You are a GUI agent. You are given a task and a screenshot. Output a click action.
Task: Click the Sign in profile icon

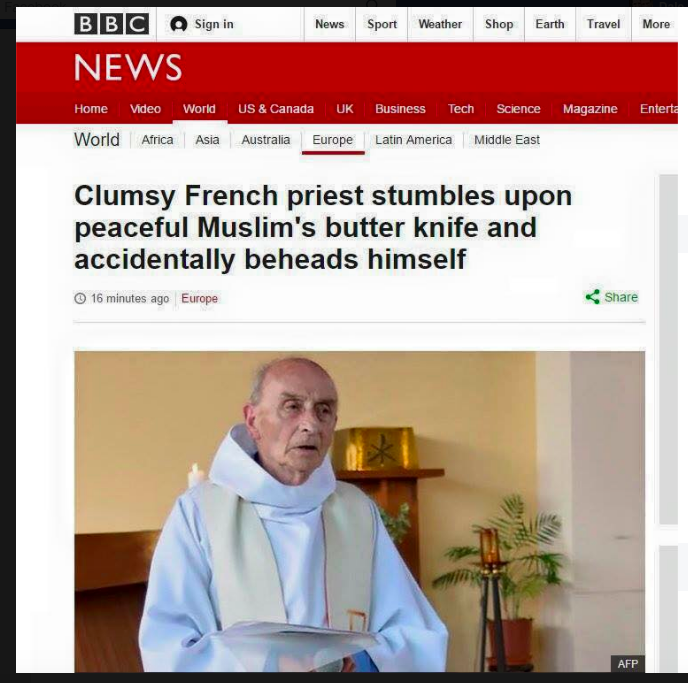pos(178,24)
